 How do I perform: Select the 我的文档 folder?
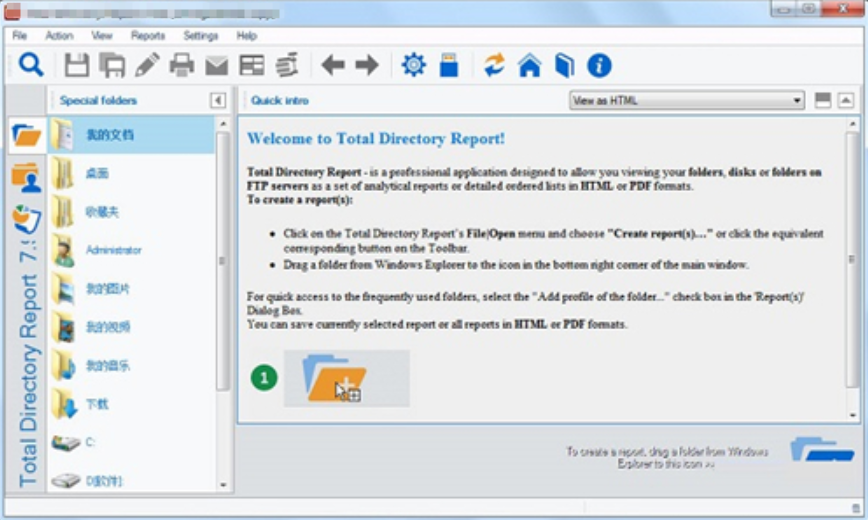131,135
